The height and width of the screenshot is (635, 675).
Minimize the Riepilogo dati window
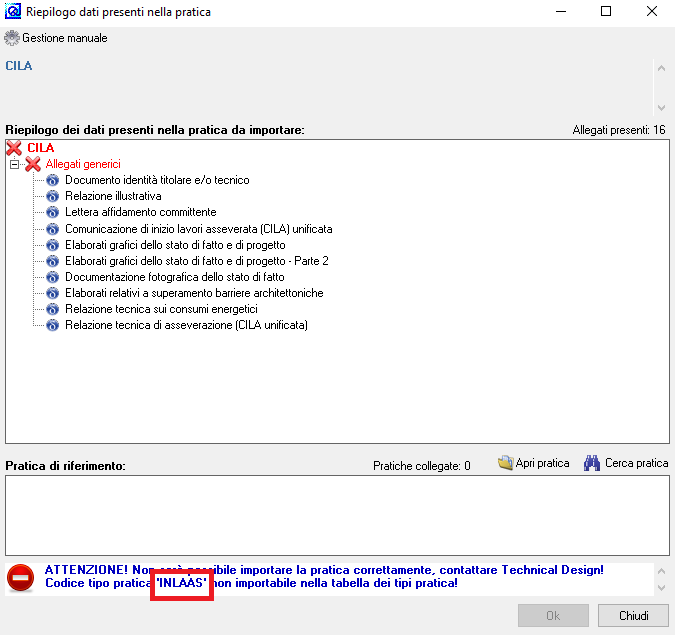(561, 11)
